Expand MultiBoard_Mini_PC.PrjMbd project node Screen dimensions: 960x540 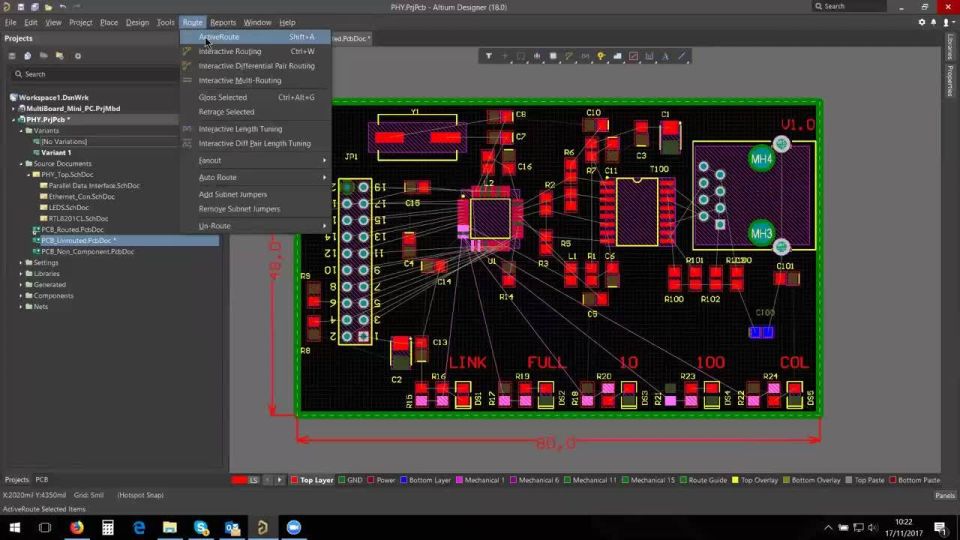click(x=13, y=108)
